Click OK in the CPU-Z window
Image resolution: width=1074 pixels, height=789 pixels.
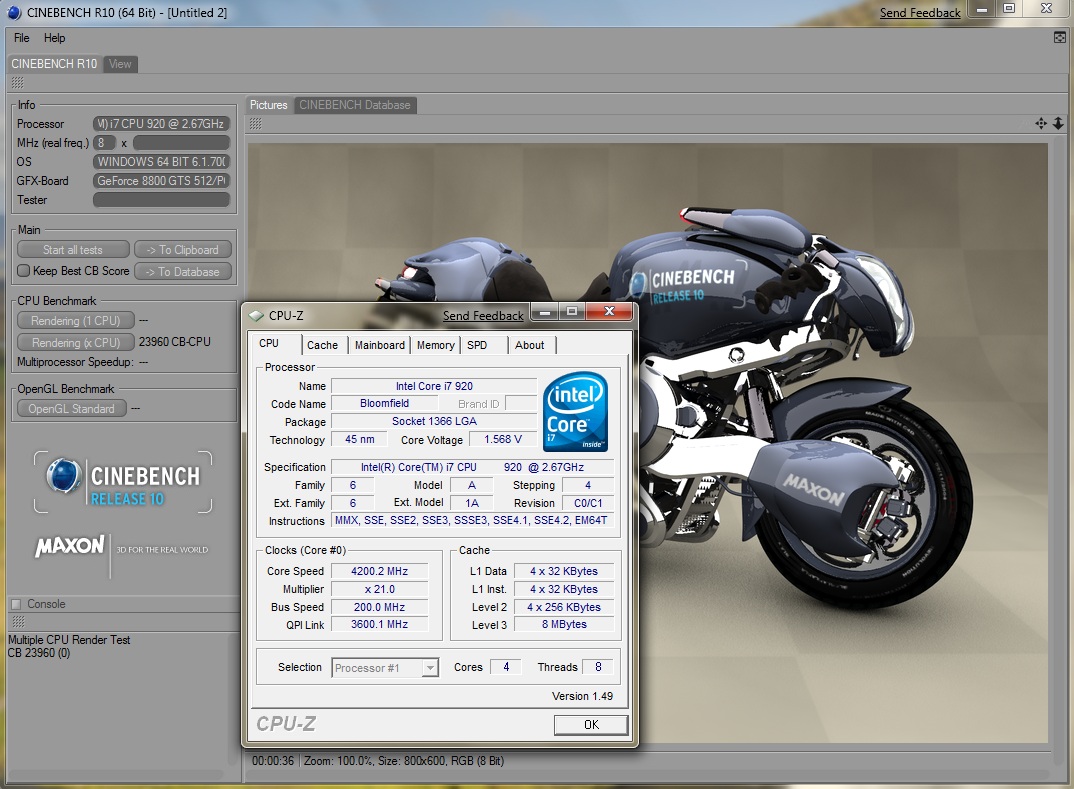click(591, 725)
